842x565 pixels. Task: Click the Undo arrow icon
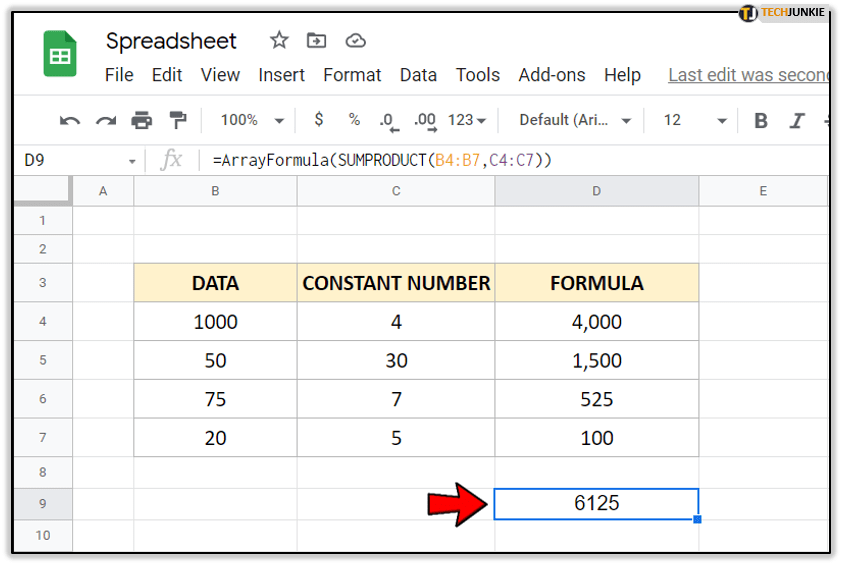point(70,121)
